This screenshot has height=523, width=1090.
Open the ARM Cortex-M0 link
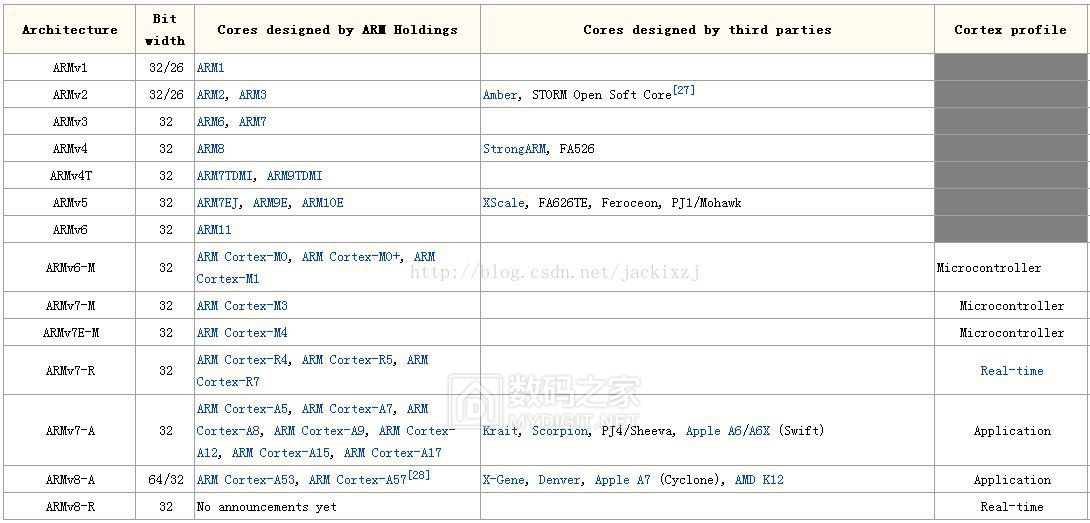(242, 257)
